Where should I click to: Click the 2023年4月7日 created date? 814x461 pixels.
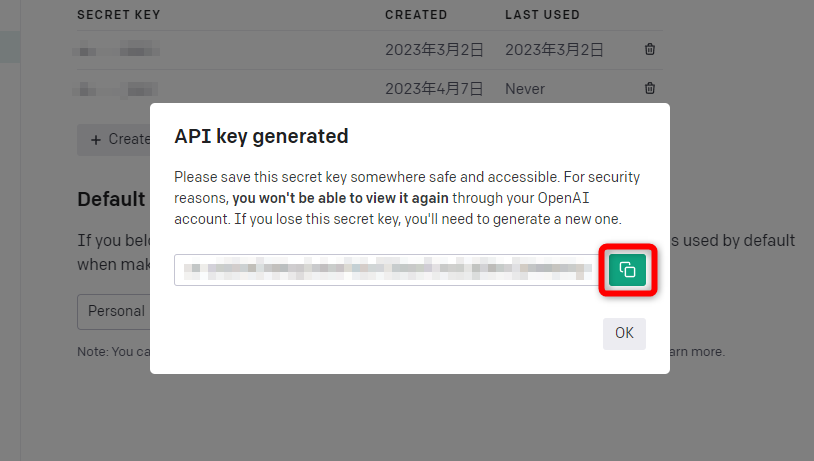pyautogui.click(x=434, y=89)
